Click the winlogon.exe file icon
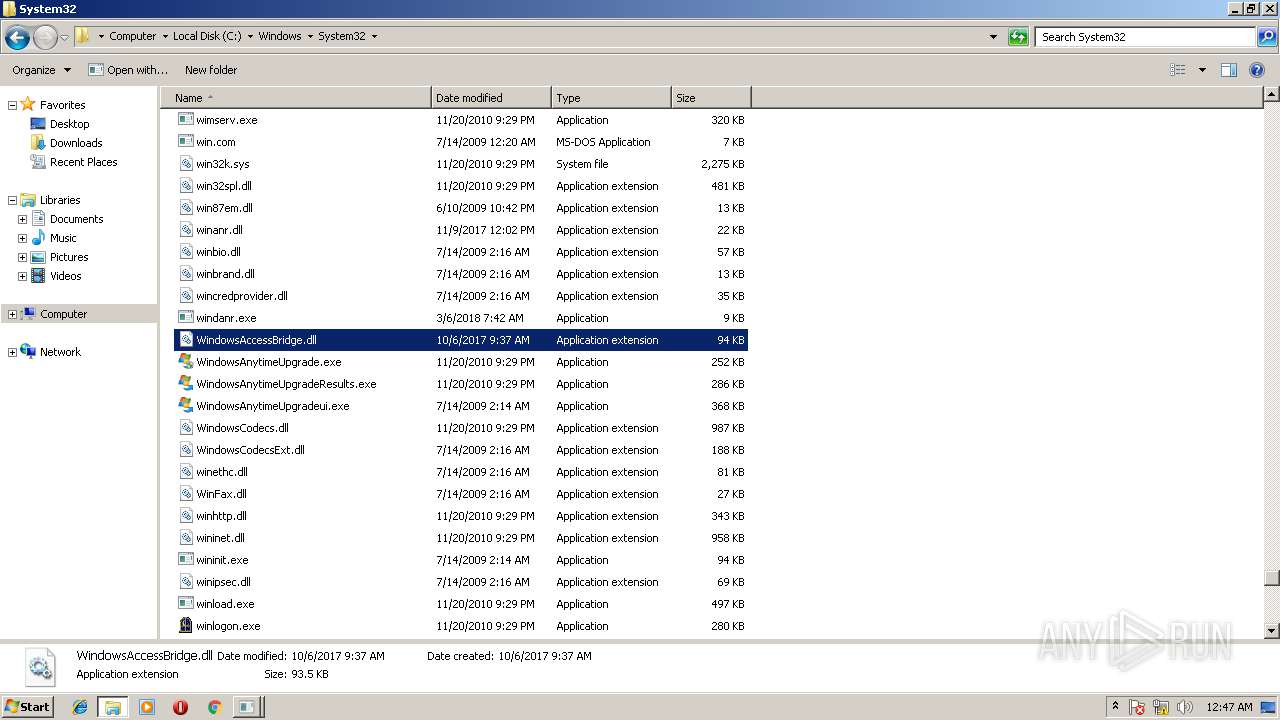 186,626
